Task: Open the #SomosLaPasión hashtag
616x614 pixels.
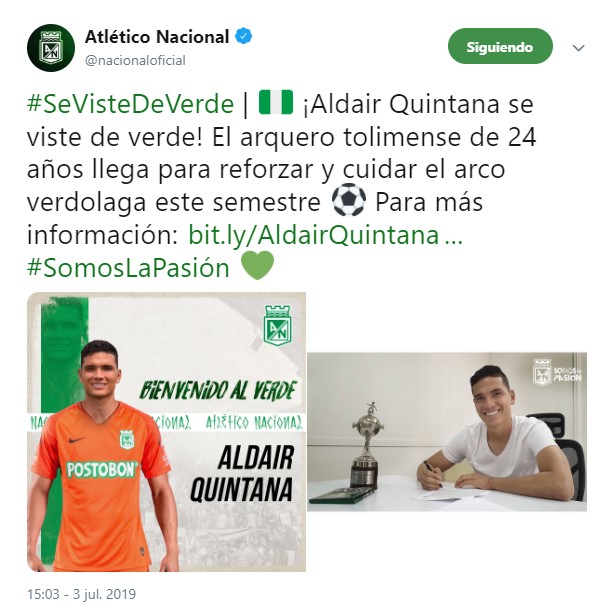Action: pyautogui.click(x=128, y=268)
